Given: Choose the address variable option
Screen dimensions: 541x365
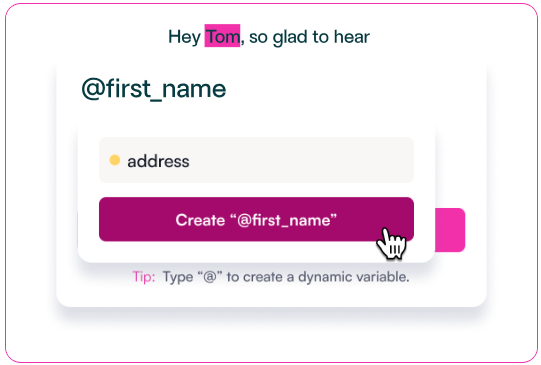Looking at the screenshot, I should (x=256, y=160).
